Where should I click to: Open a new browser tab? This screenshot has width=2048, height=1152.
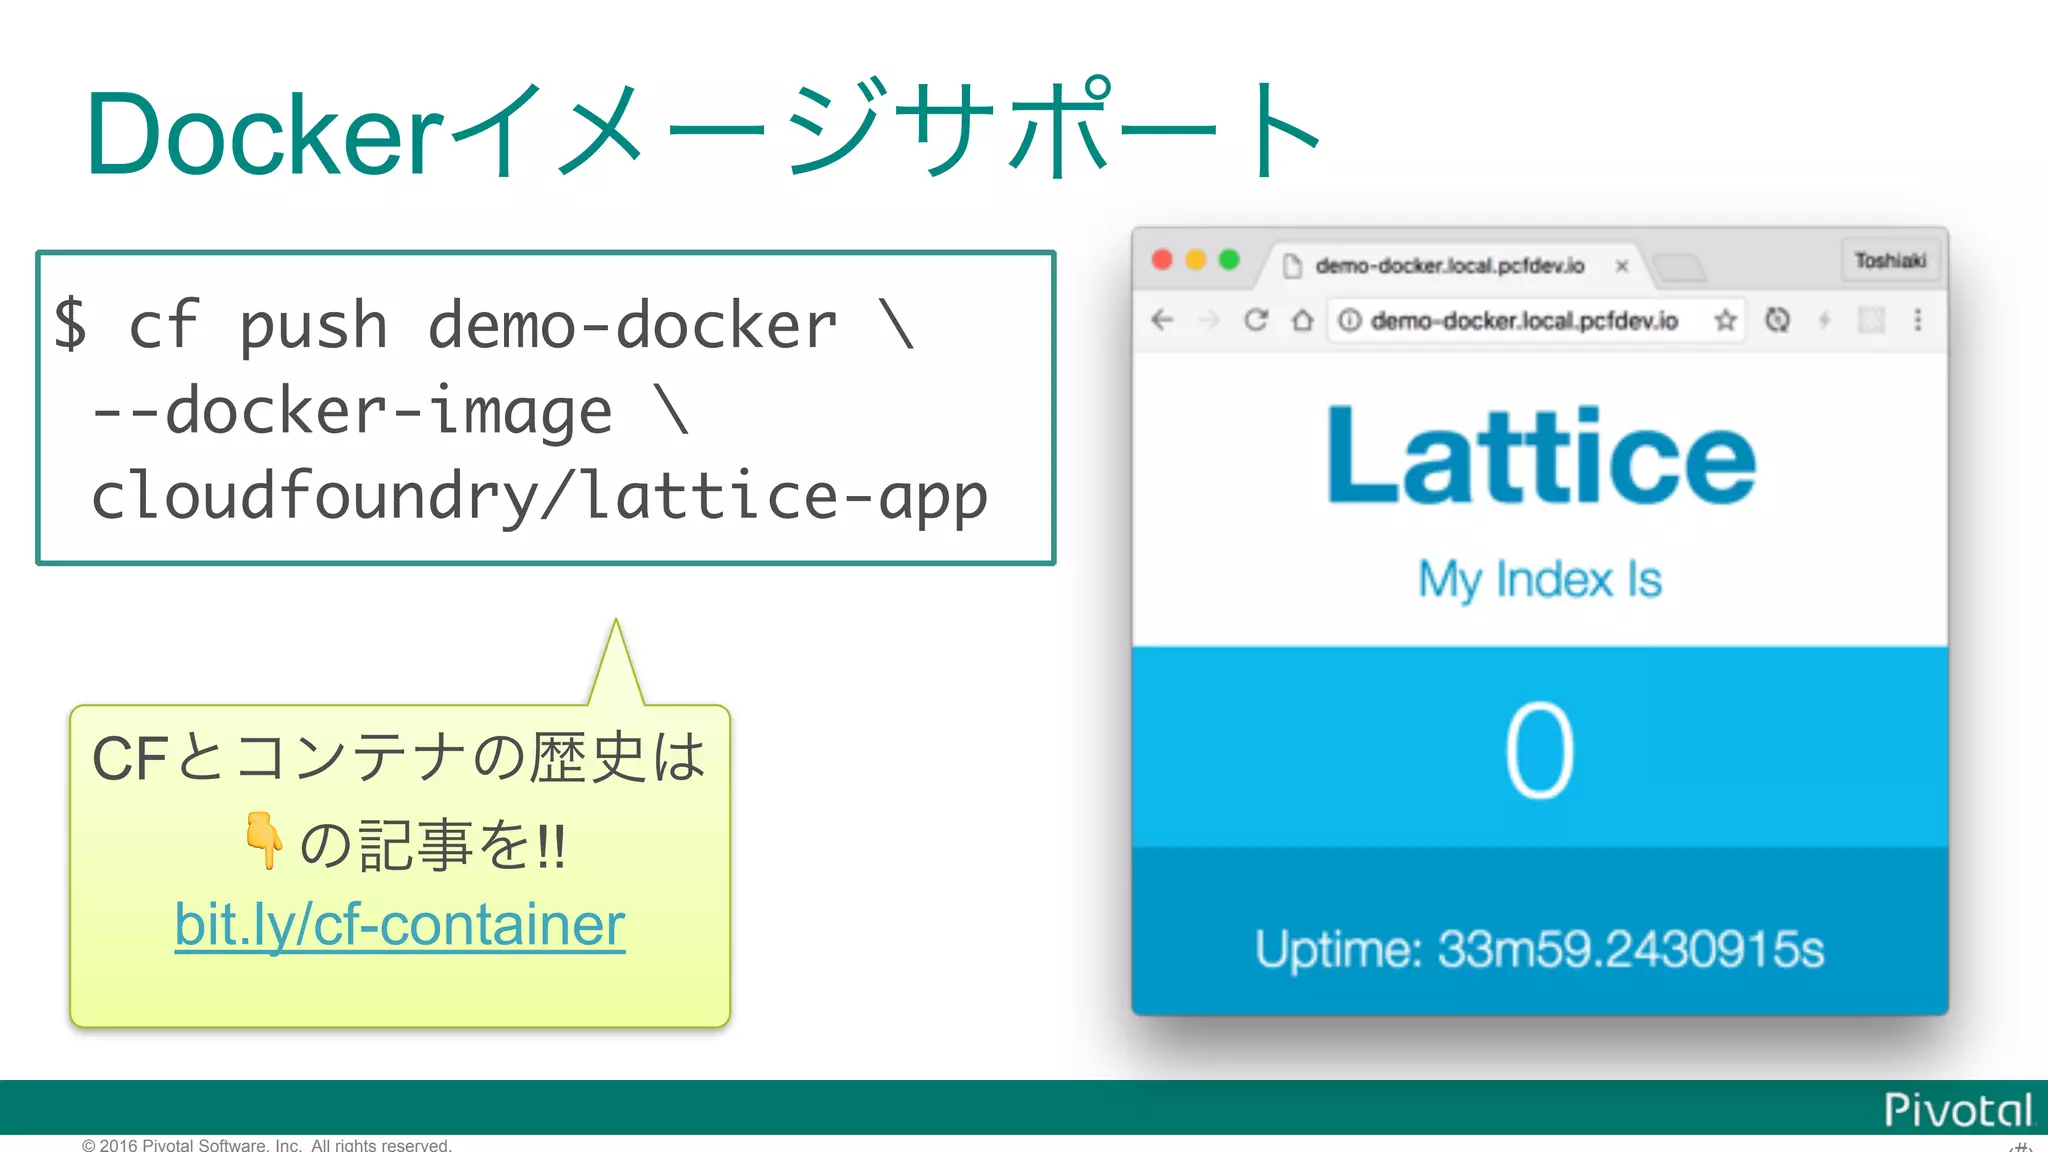point(1680,267)
